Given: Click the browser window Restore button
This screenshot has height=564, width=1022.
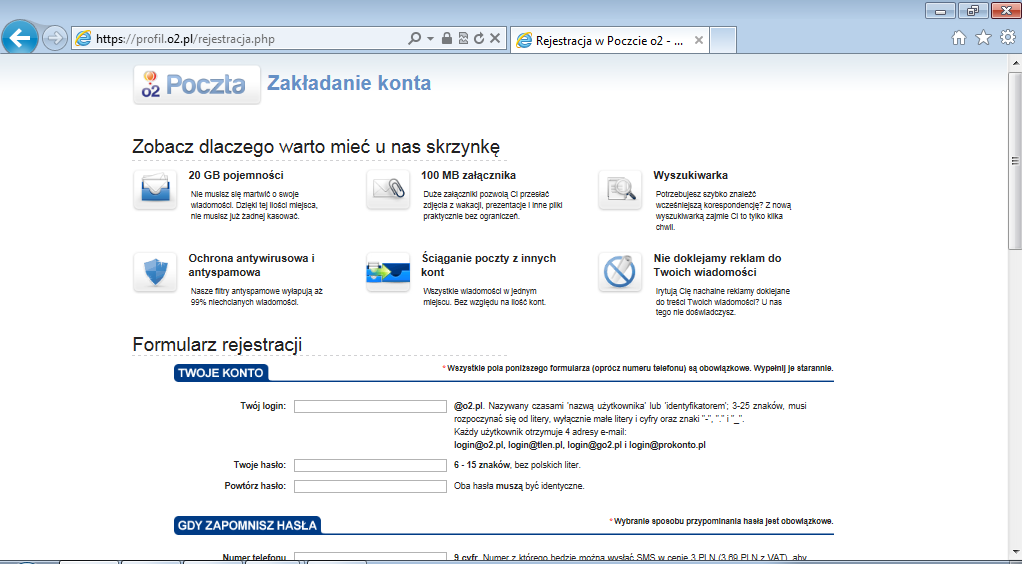Looking at the screenshot, I should [x=973, y=10].
